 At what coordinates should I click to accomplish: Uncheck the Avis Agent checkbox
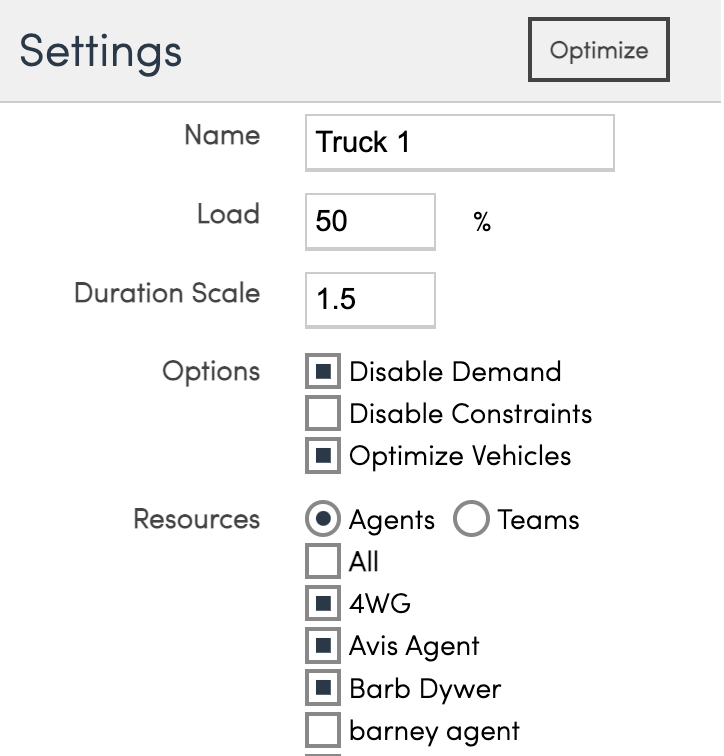(322, 646)
